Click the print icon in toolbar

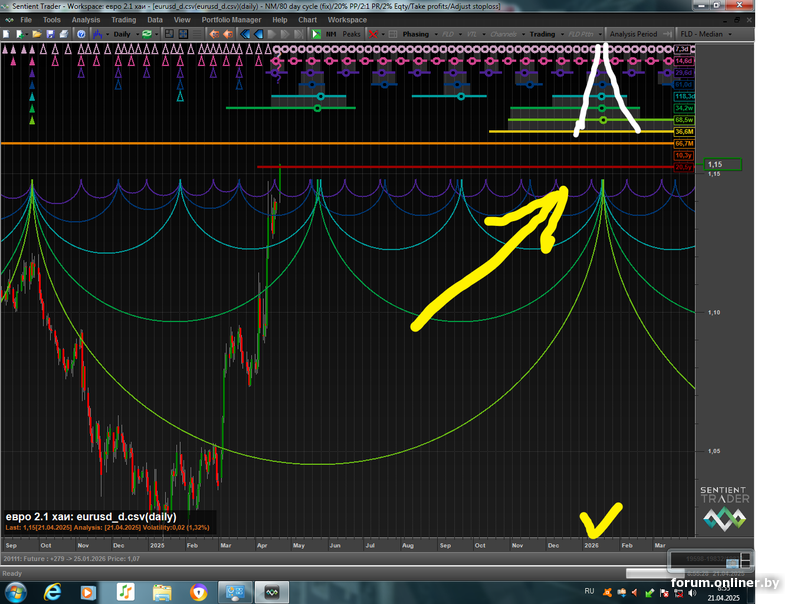click(65, 34)
